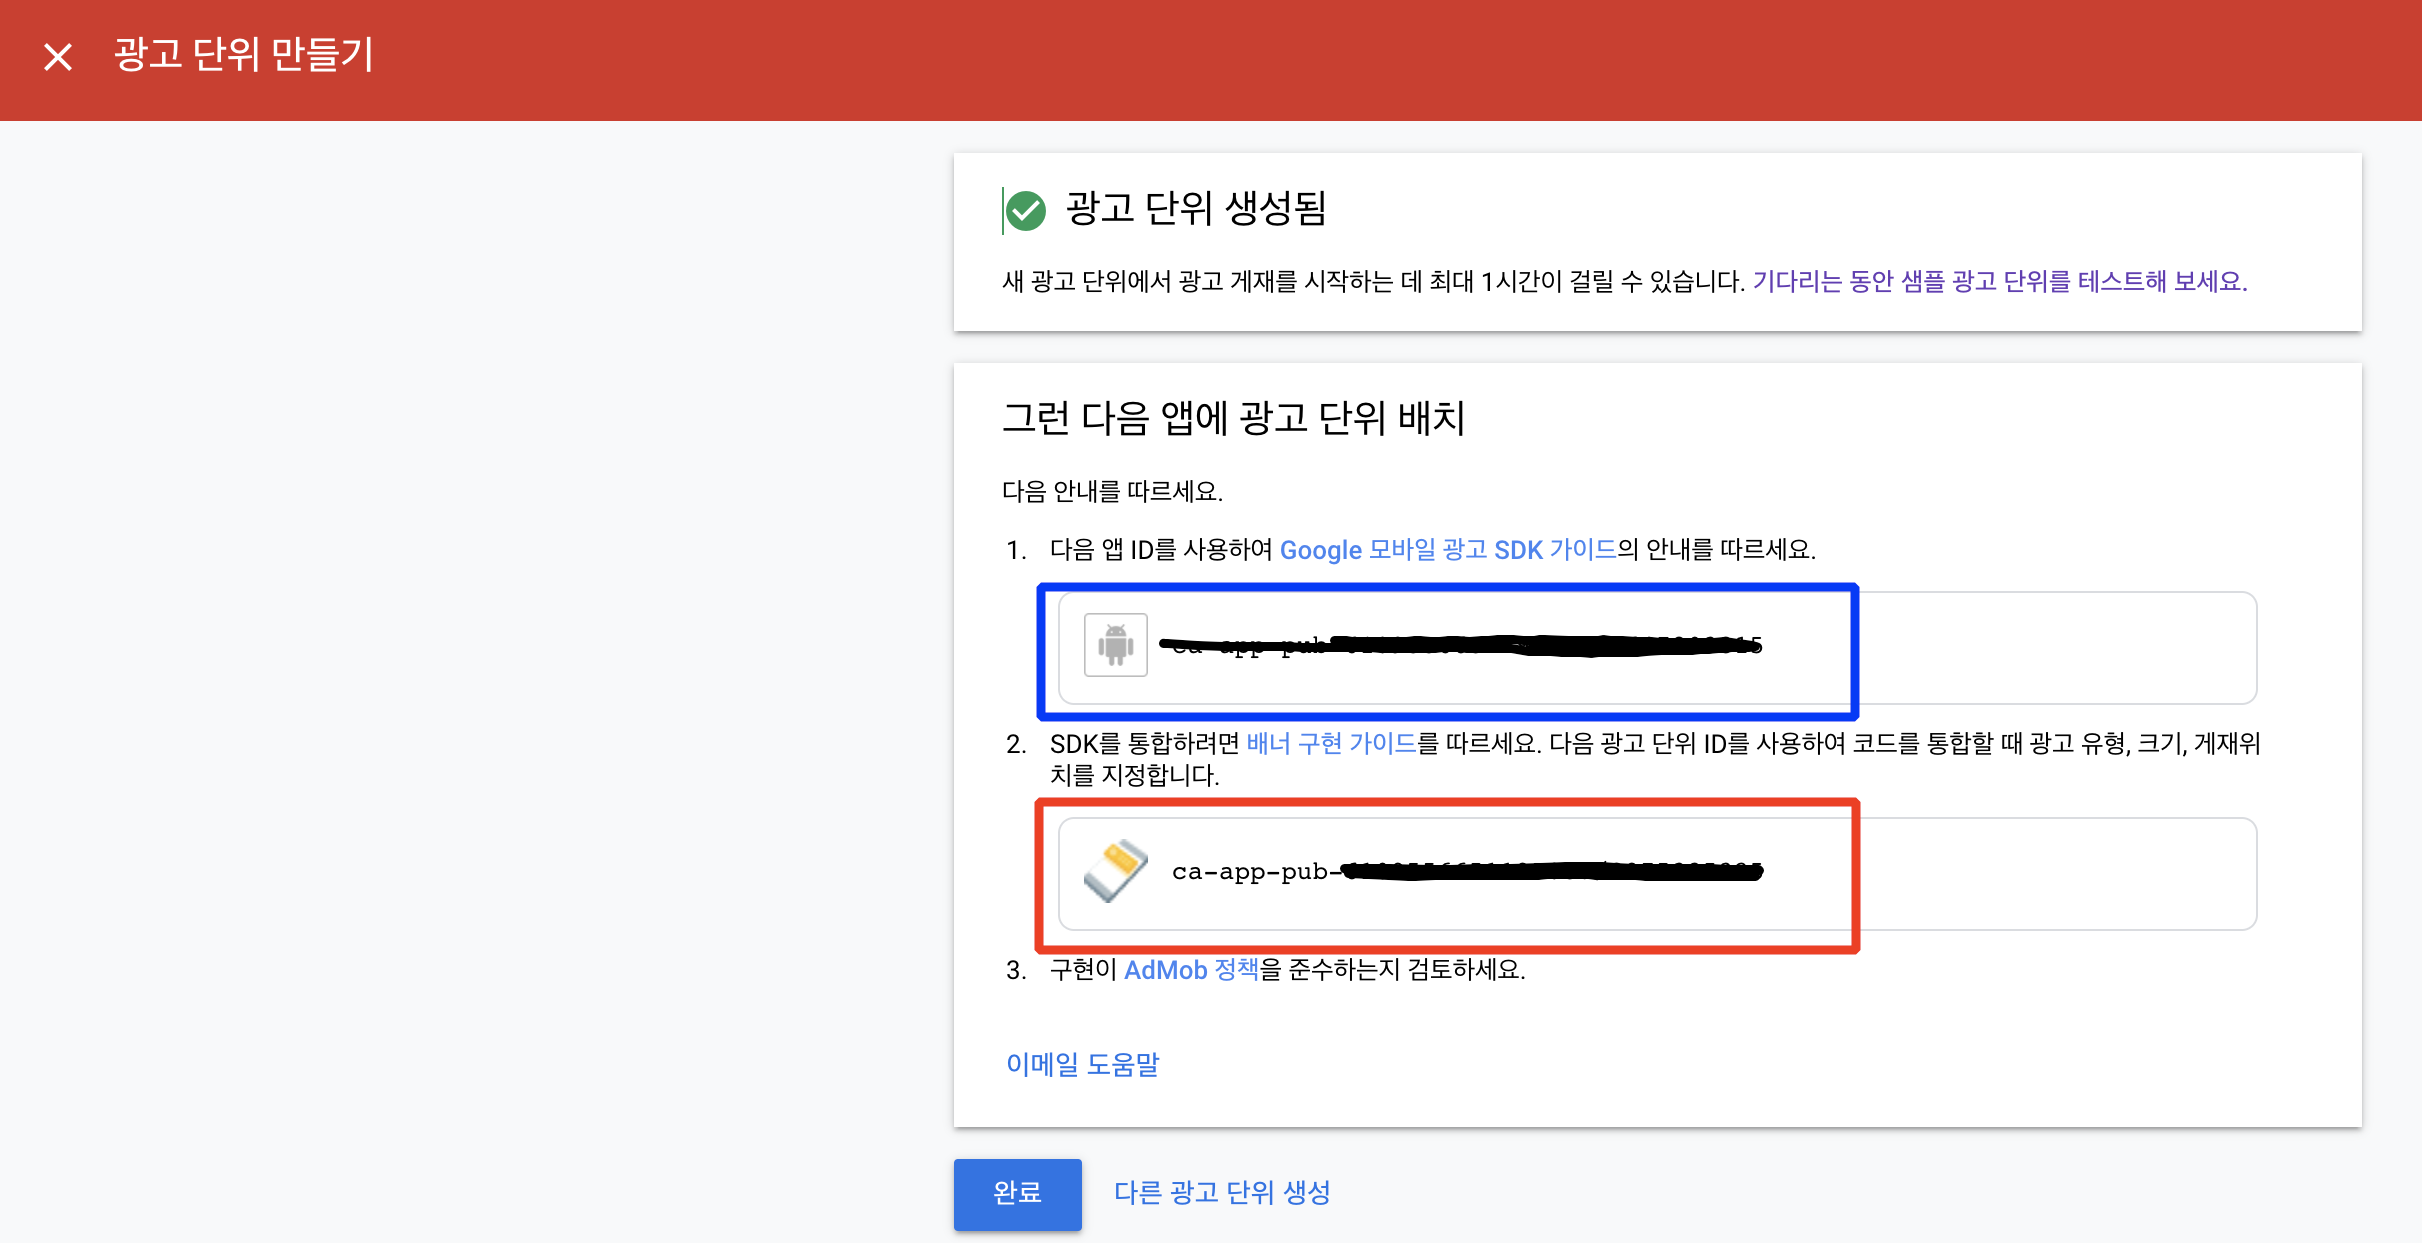Click the 광고 단위 생성됨 heading
Image resolution: width=2422 pixels, height=1243 pixels.
[1195, 208]
